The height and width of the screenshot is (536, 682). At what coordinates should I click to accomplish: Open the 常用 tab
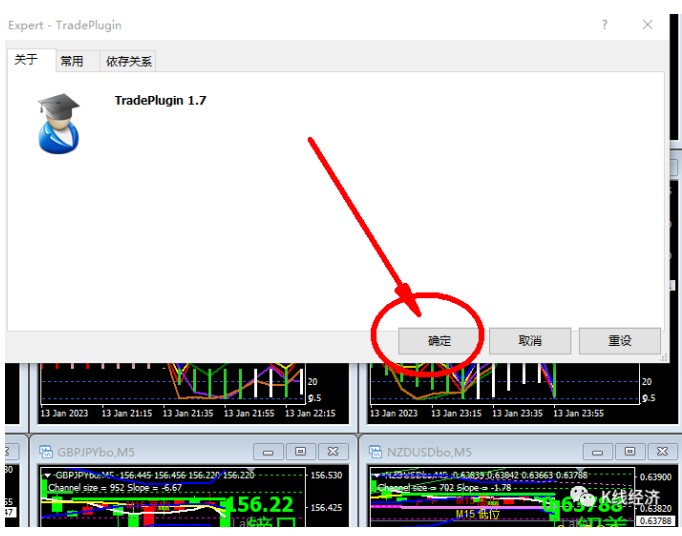point(72,61)
